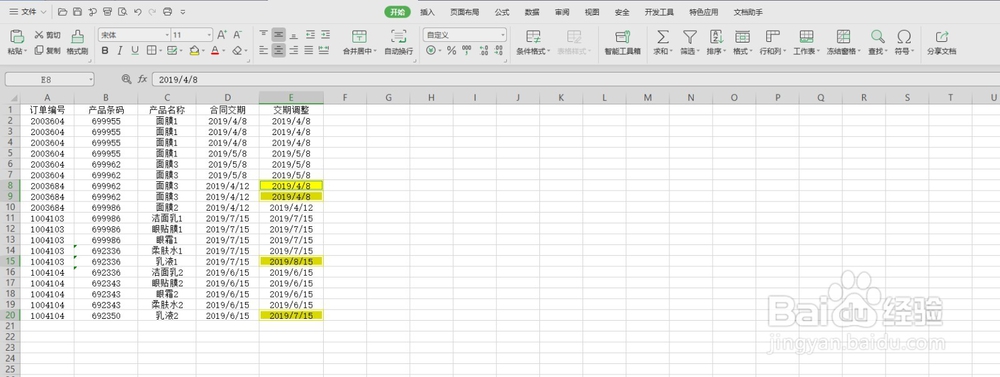Open the number format 自定义 dropdown
The image size is (1000, 377).
pyautogui.click(x=503, y=35)
